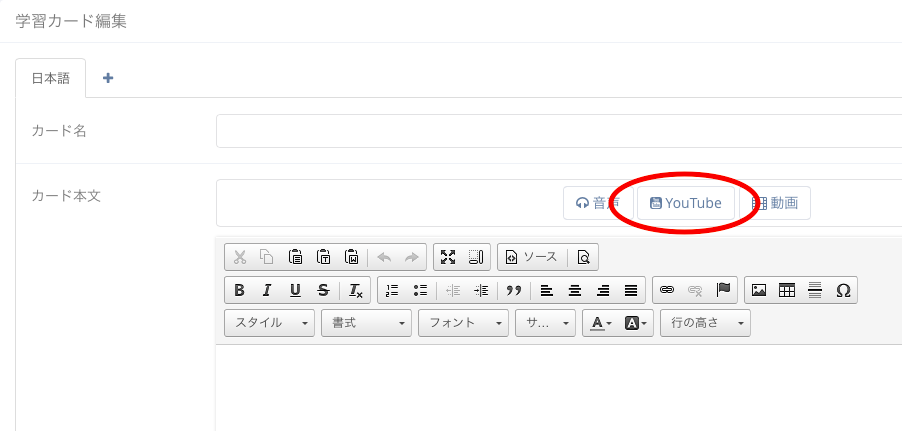Image resolution: width=902 pixels, height=431 pixels.
Task: Click the Preview document icon
Action: [583, 257]
